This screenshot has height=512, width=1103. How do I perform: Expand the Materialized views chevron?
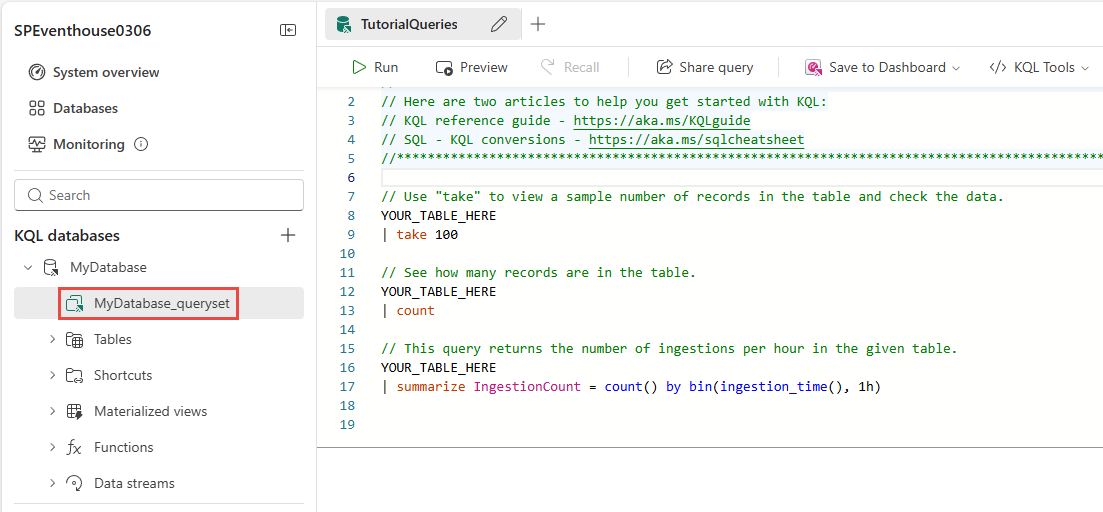52,411
